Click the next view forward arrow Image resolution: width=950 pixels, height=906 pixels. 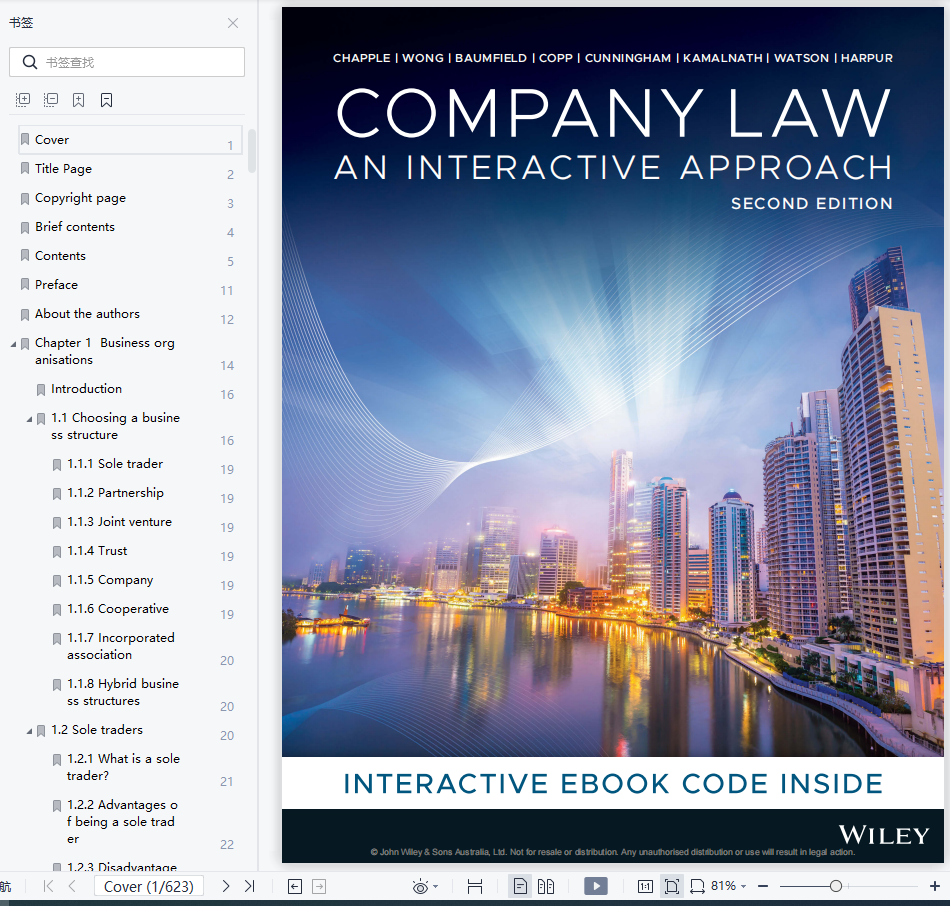[x=319, y=887]
